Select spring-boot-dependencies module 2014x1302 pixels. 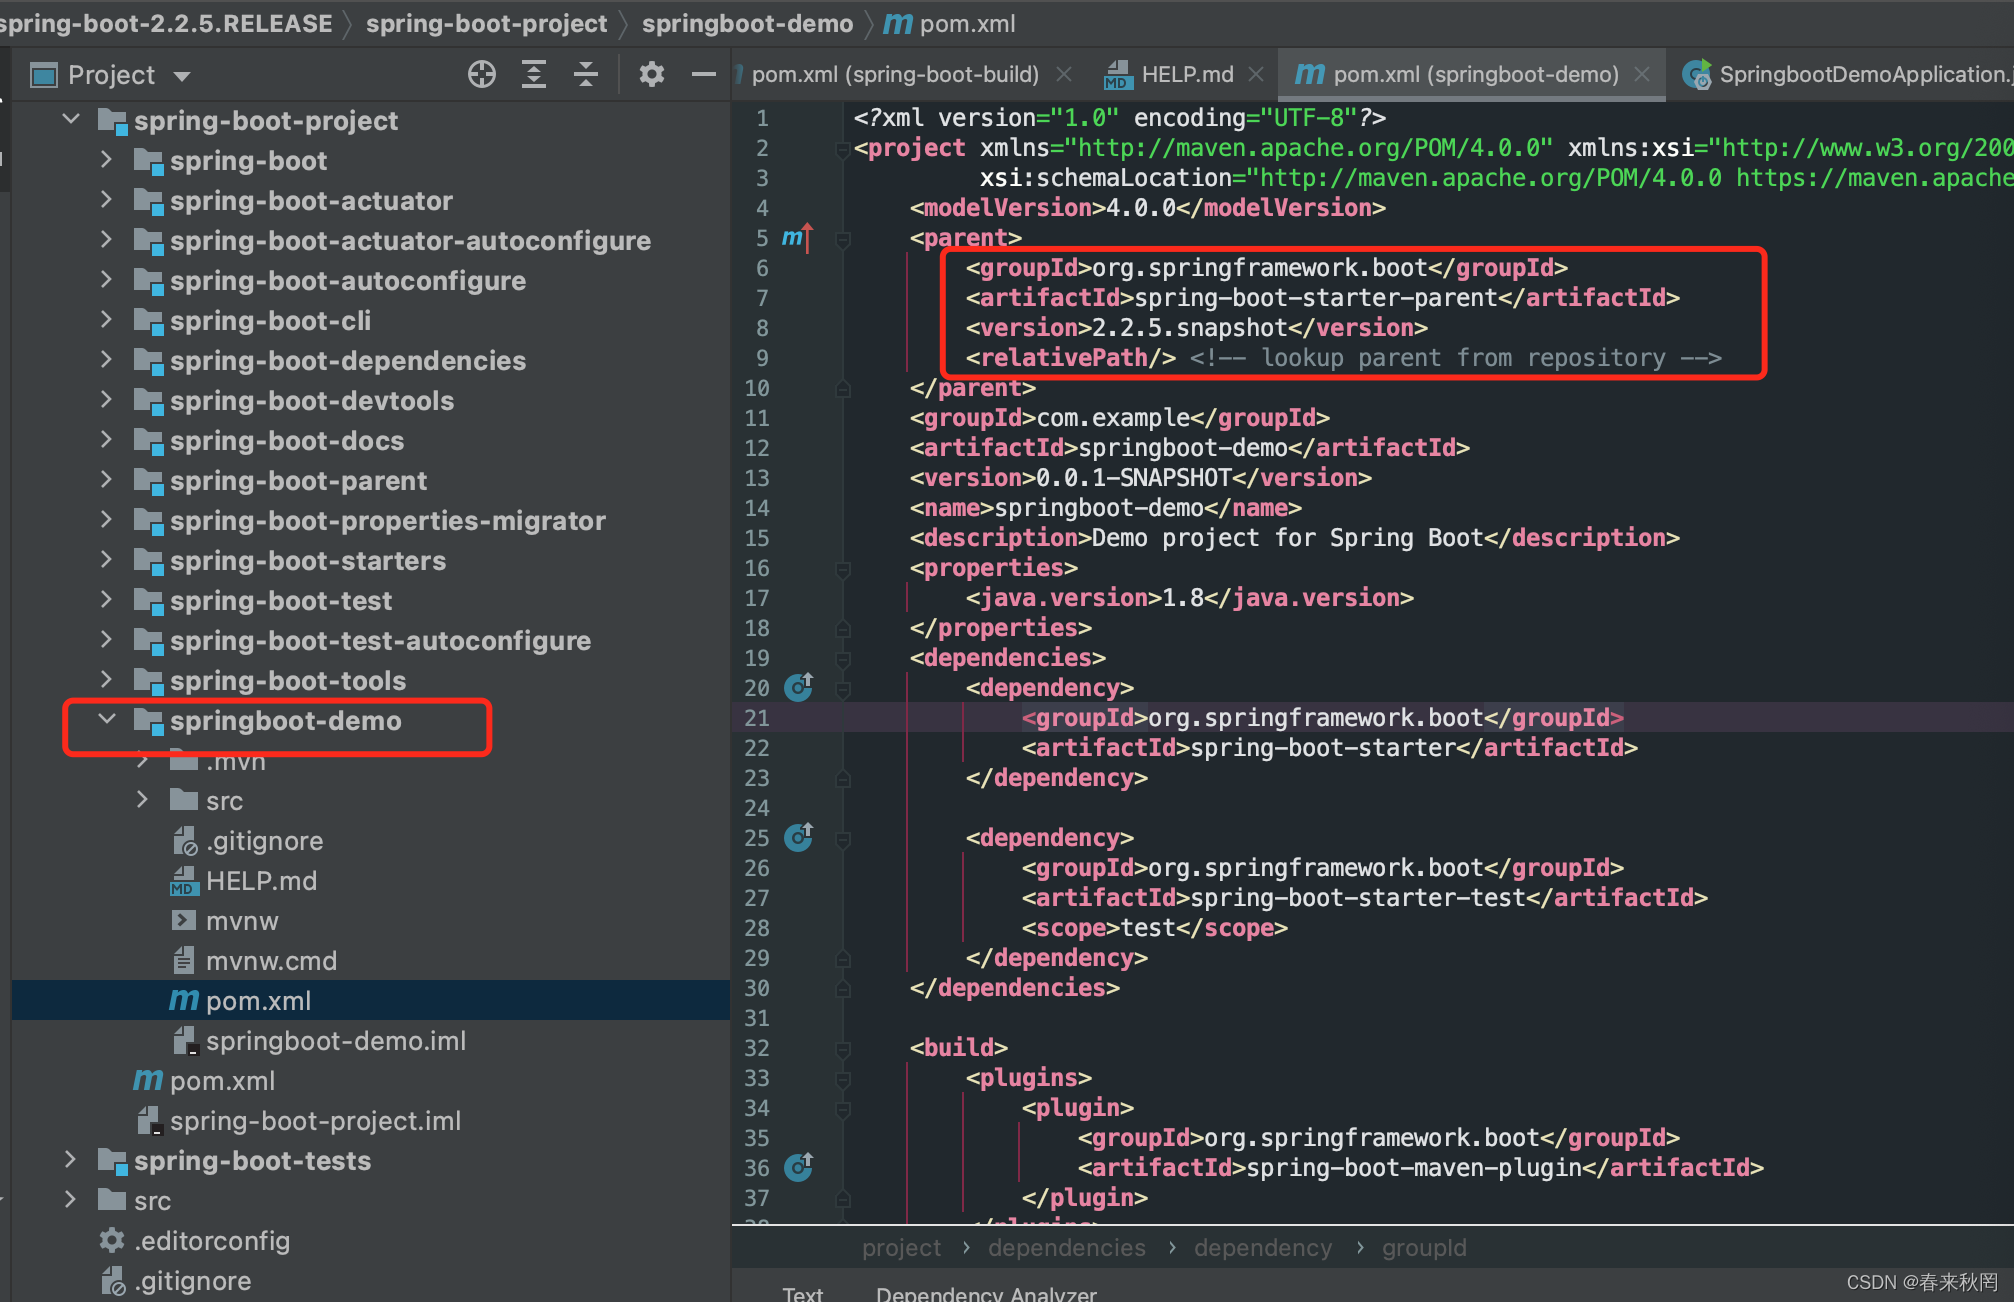pos(348,361)
